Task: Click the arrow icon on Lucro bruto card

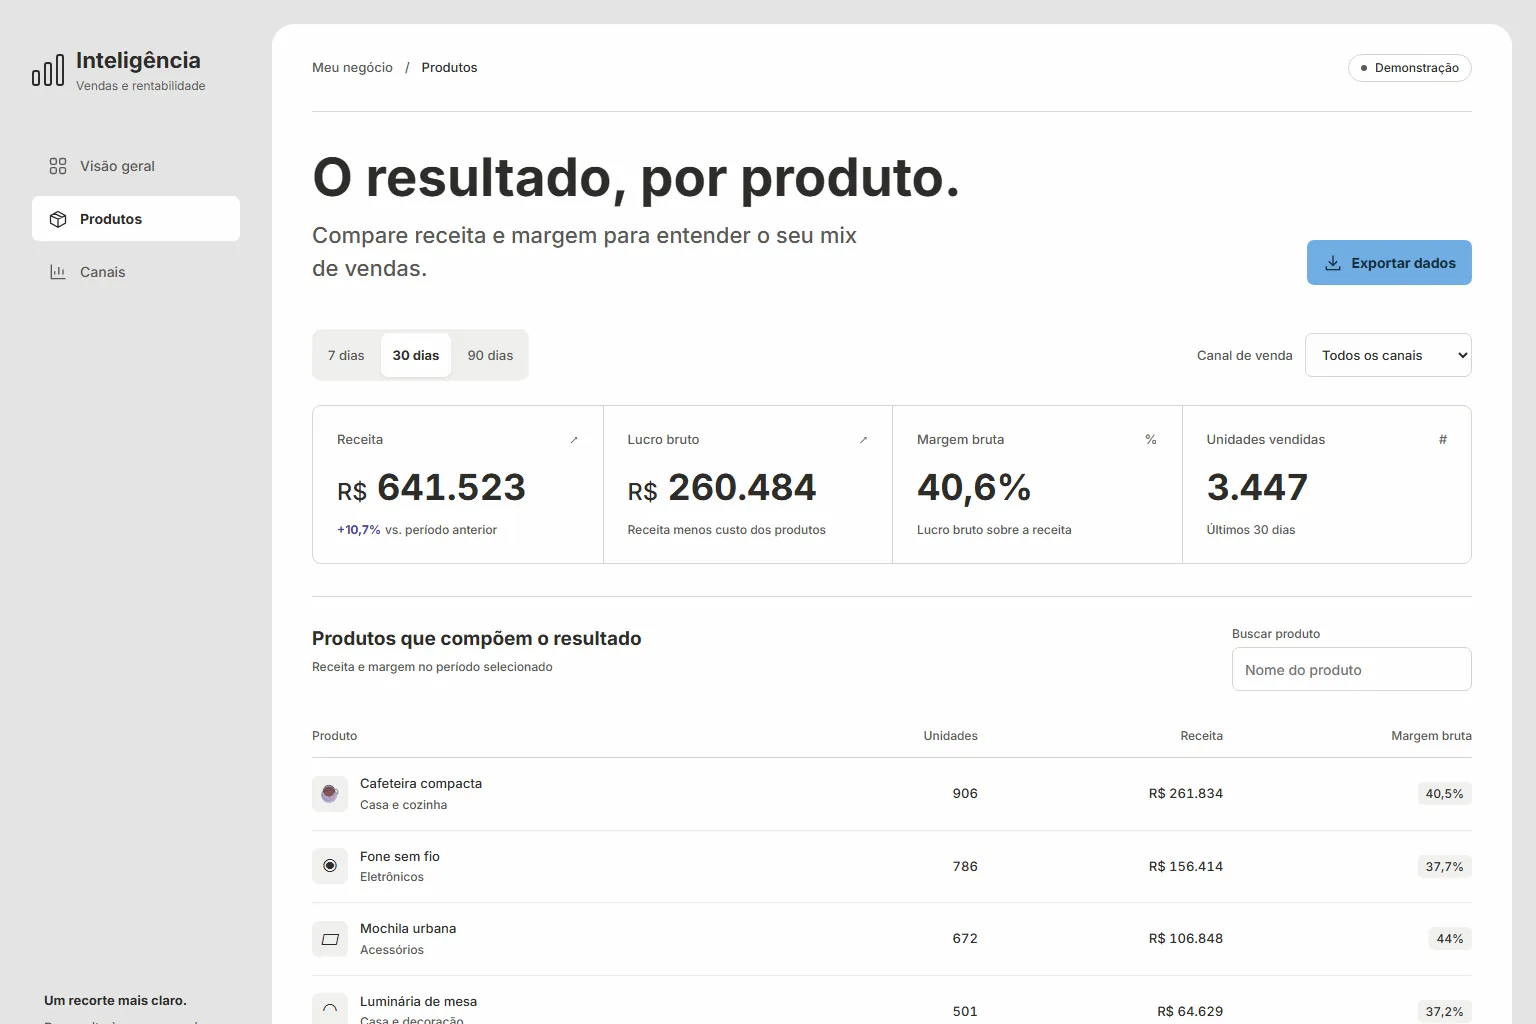Action: coord(863,440)
